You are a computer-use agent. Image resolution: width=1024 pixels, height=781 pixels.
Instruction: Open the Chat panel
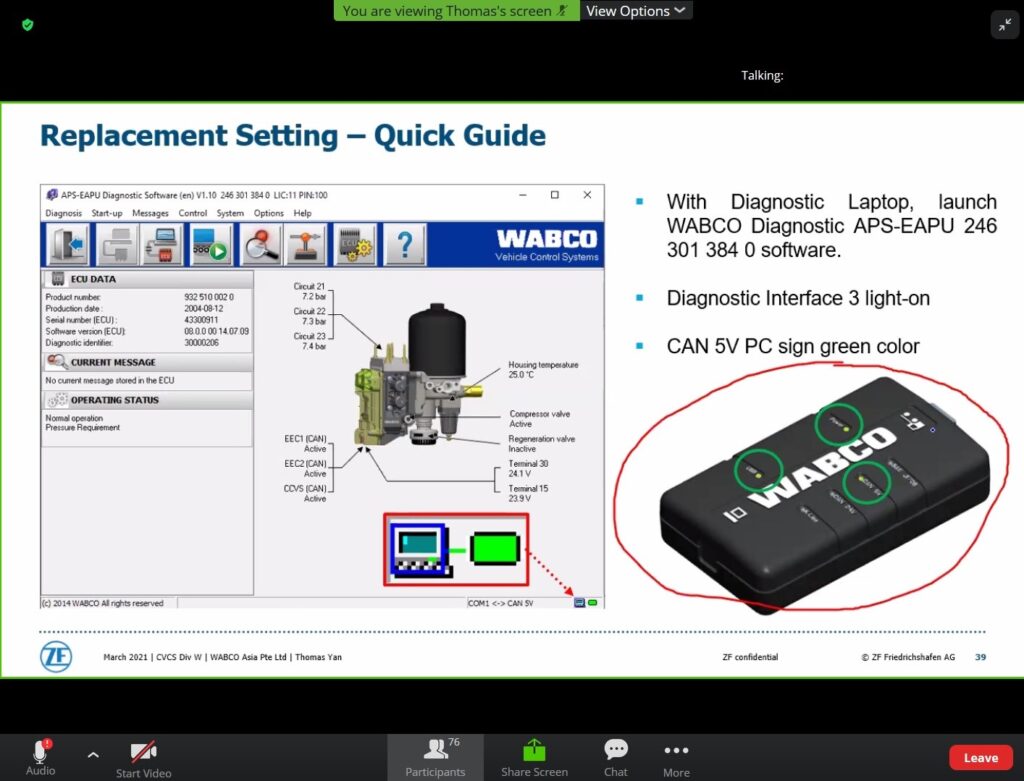(x=616, y=758)
